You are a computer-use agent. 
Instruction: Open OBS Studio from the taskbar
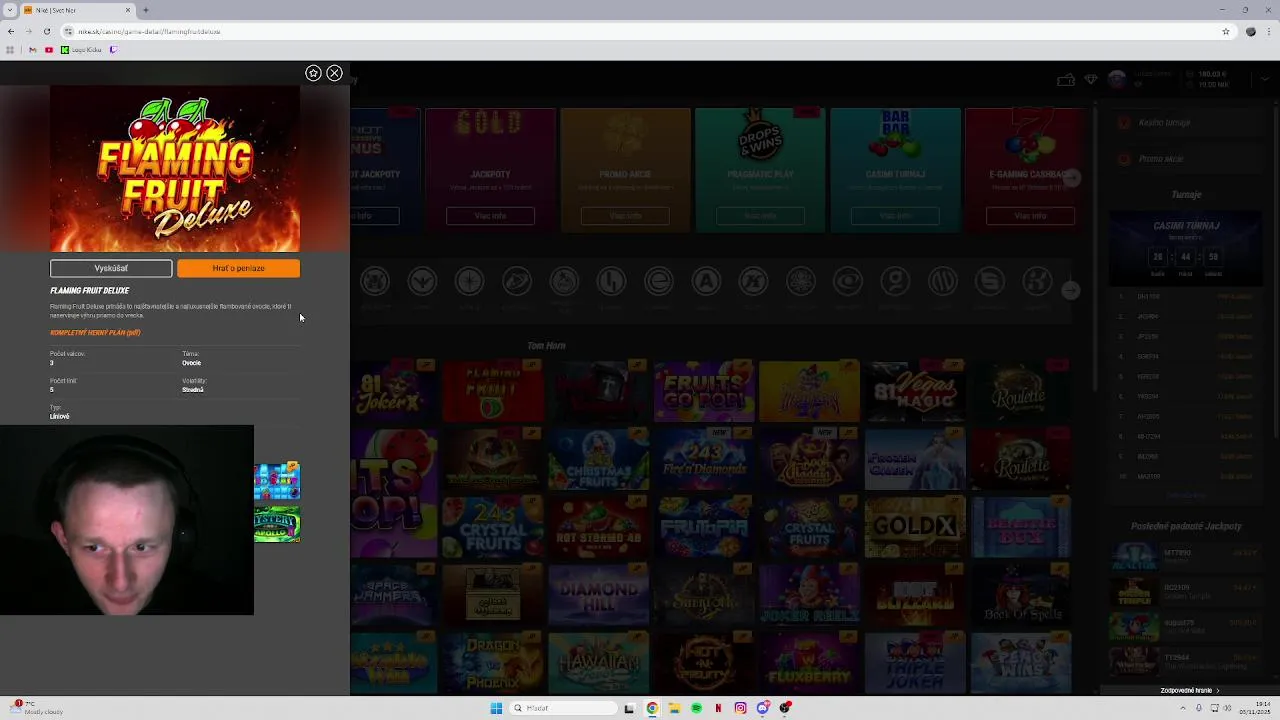click(785, 708)
